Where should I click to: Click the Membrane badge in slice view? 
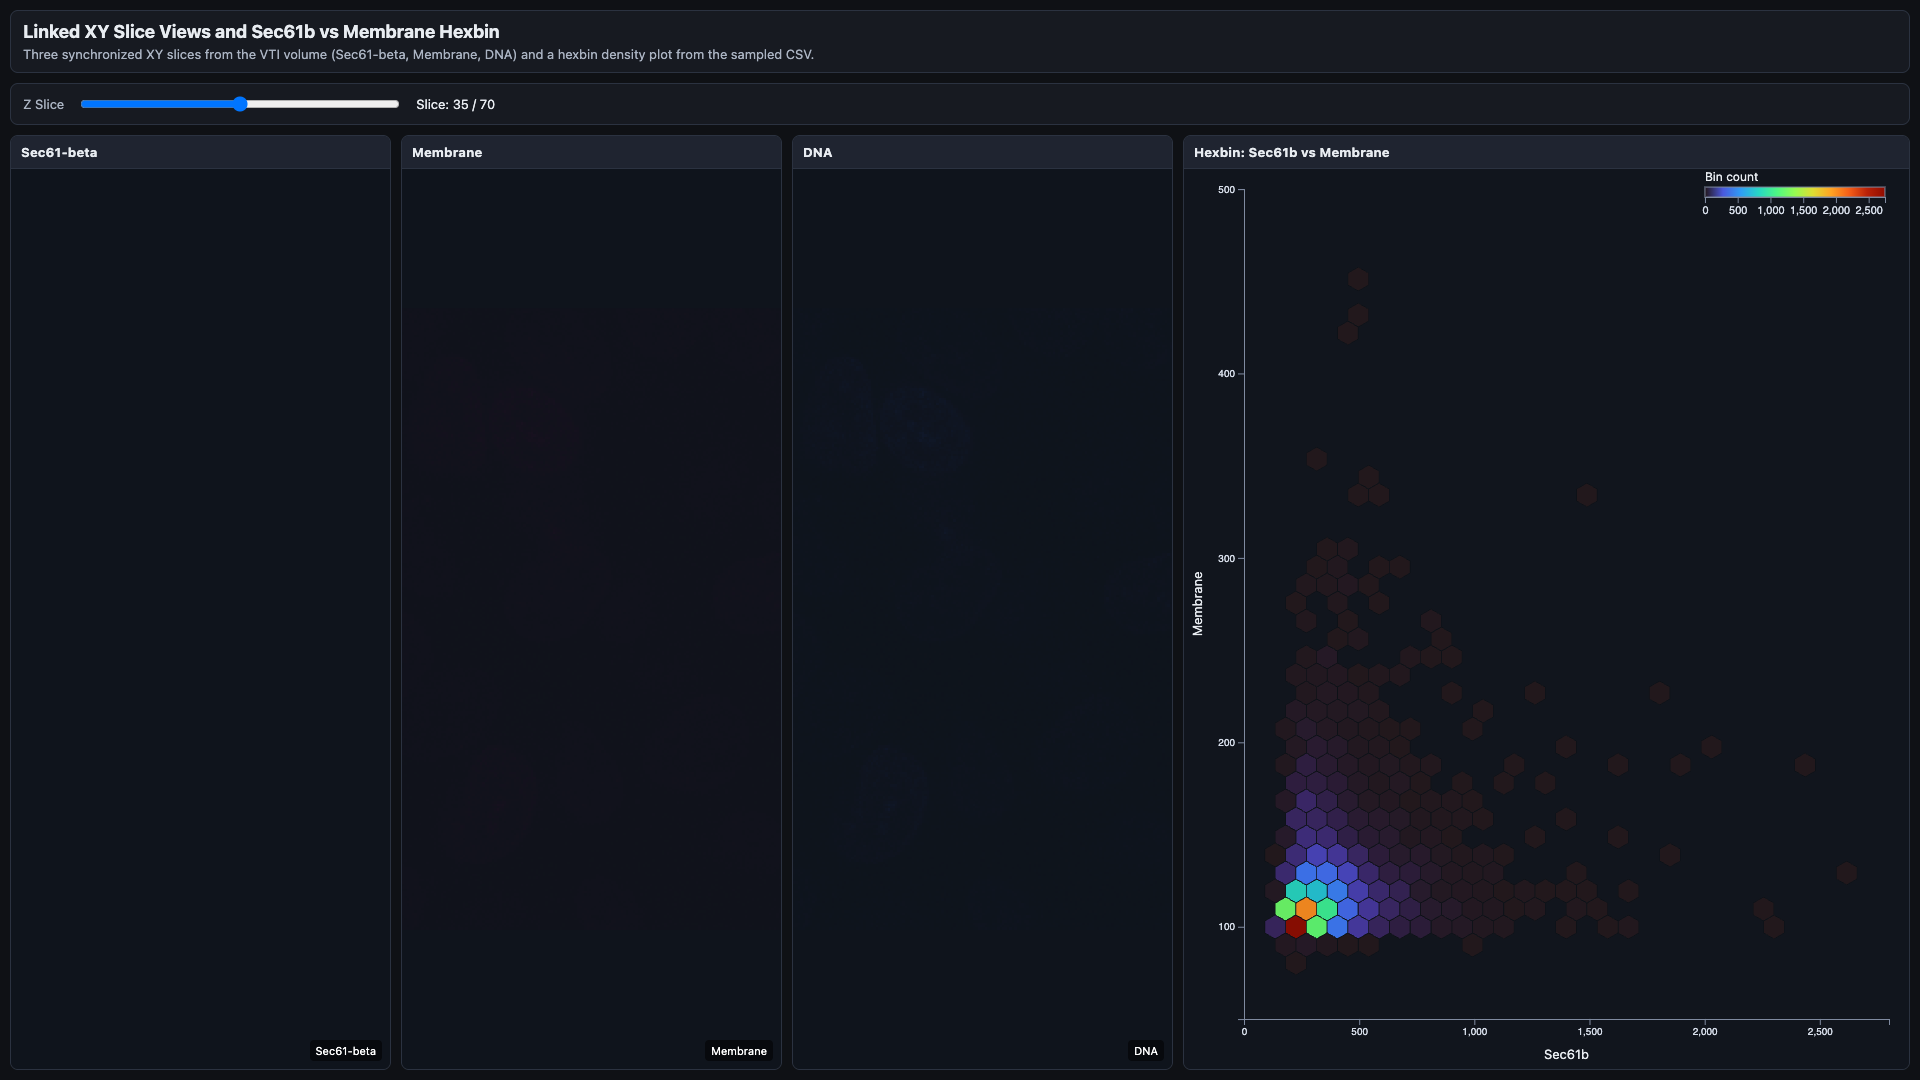tap(739, 1051)
